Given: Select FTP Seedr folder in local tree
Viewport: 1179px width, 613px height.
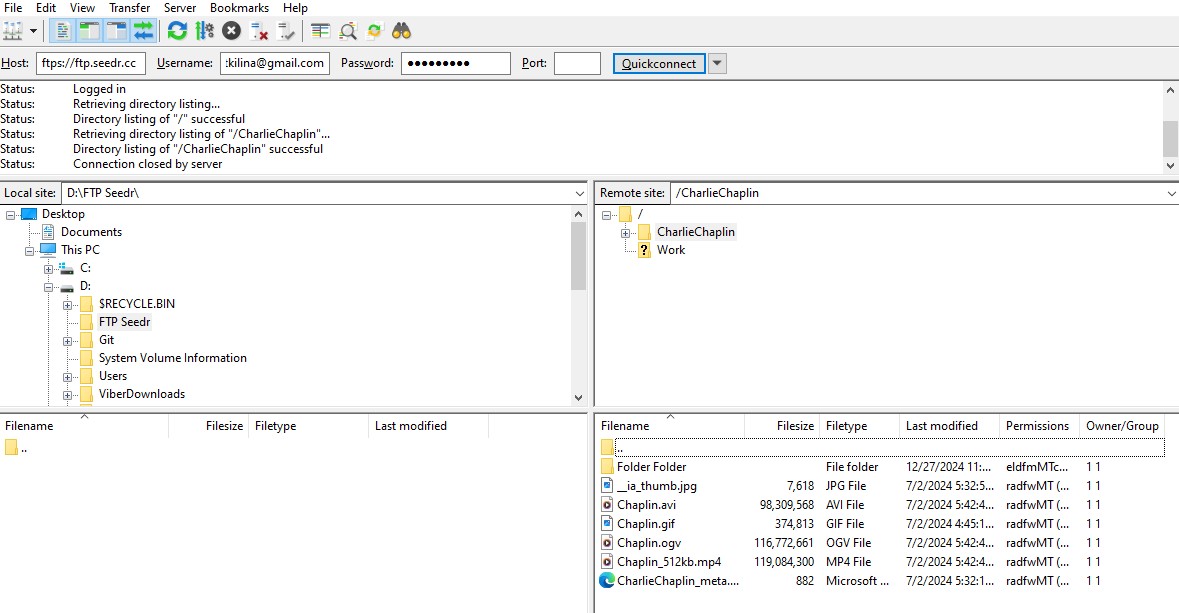Looking at the screenshot, I should click(125, 322).
